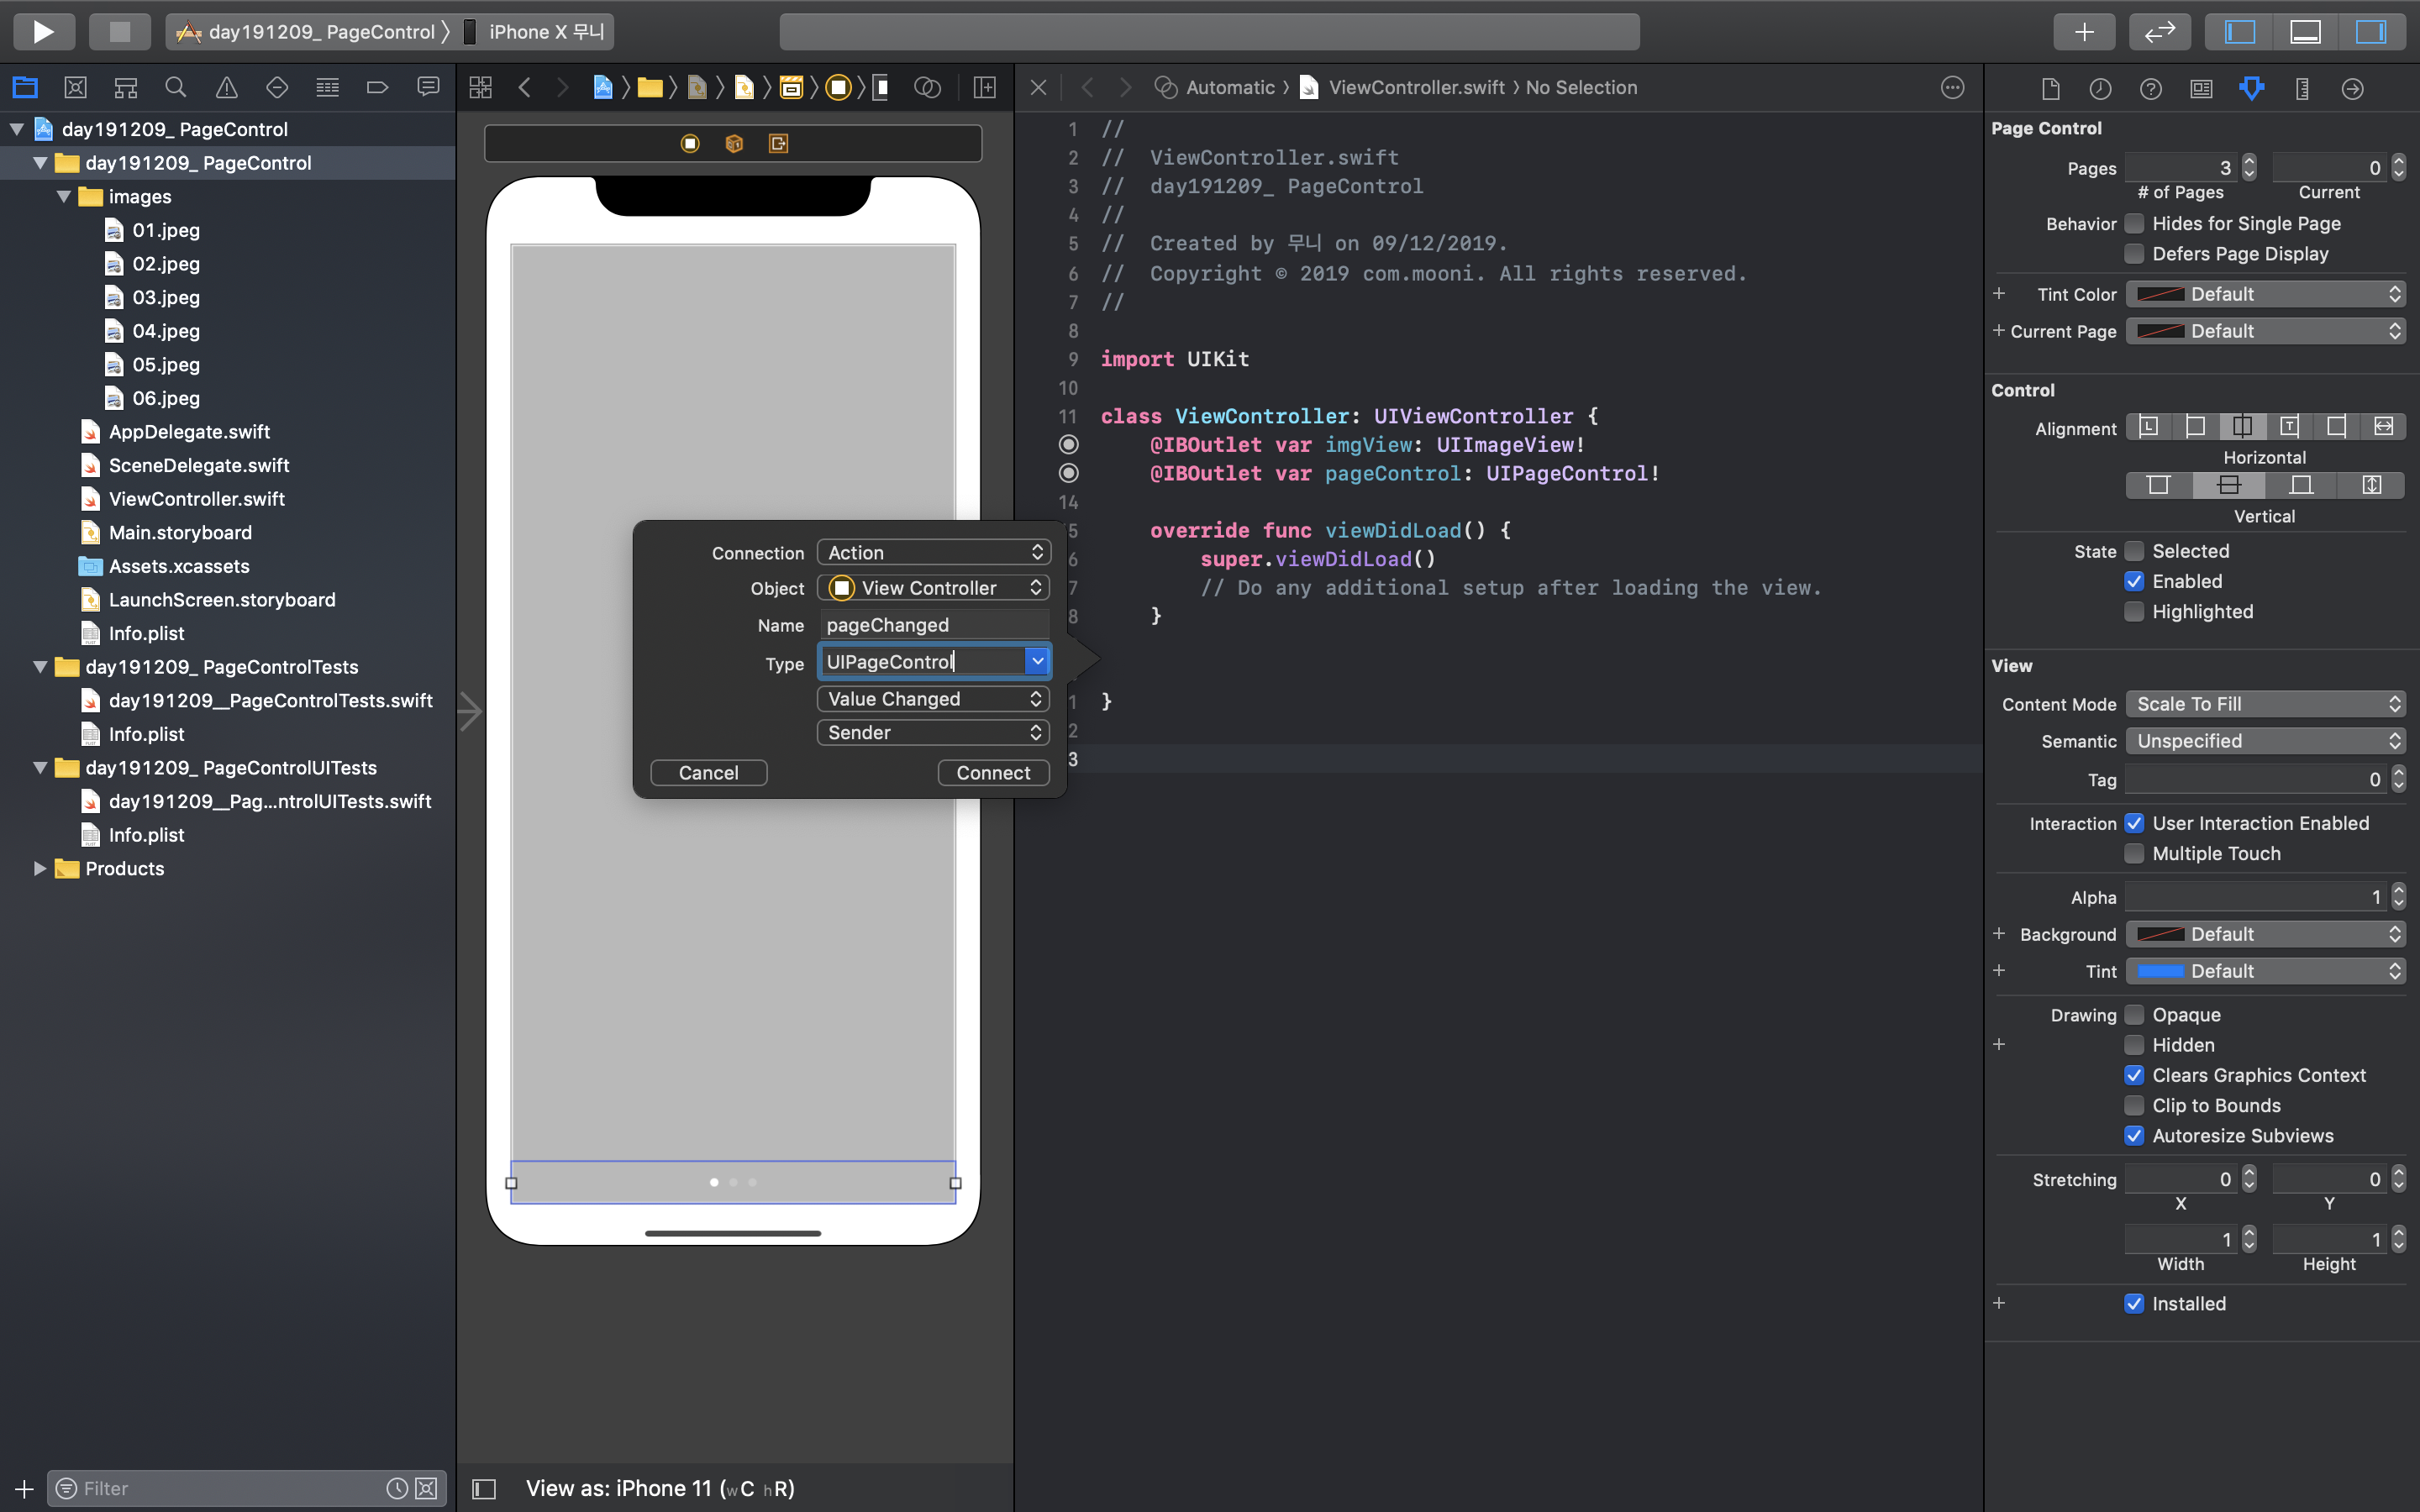Open the Connection type dropdown

[x=933, y=553]
